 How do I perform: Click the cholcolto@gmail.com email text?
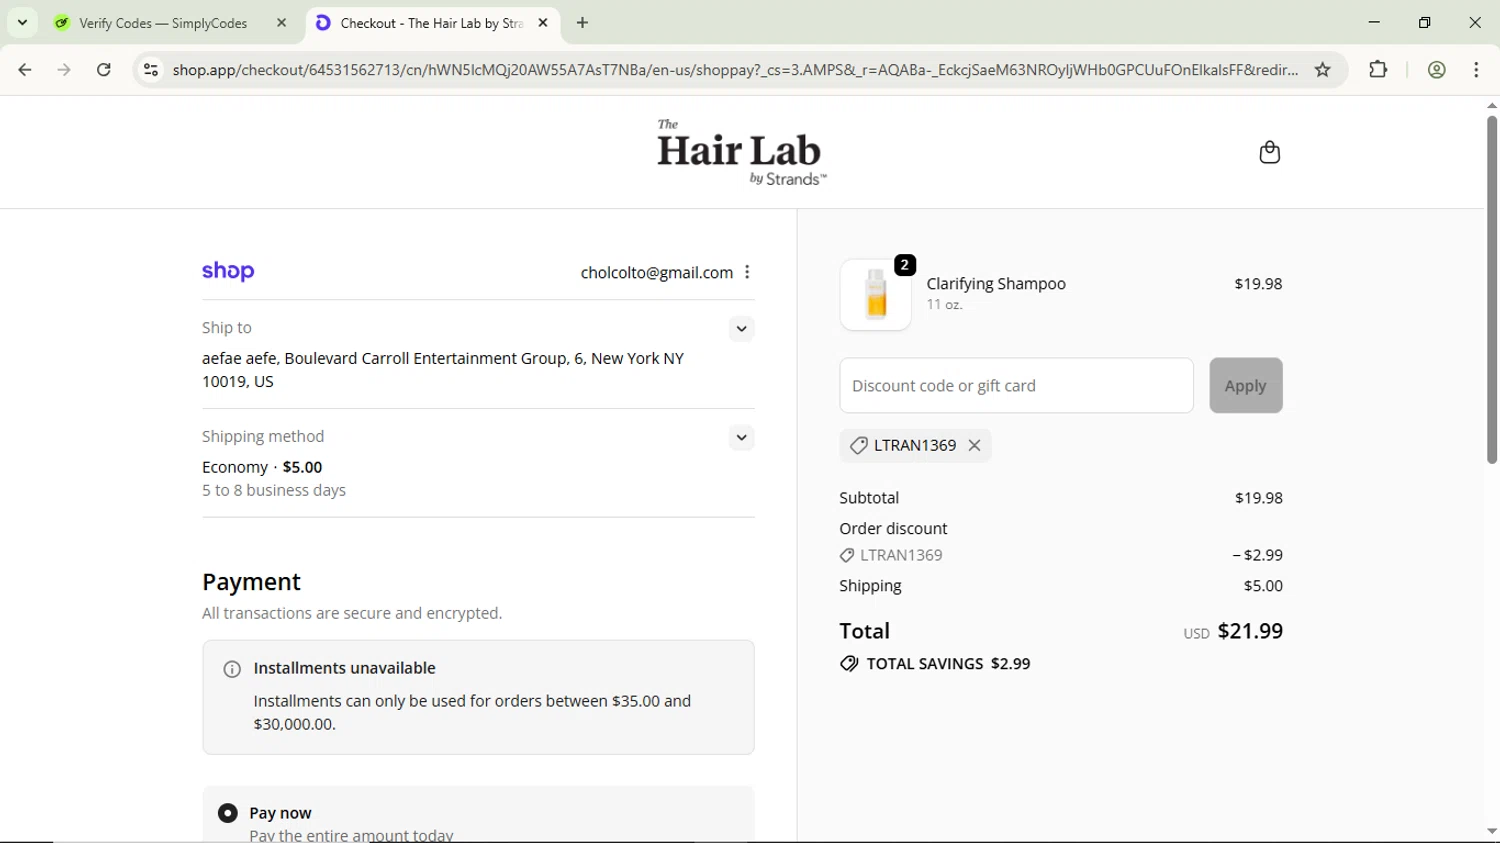pyautogui.click(x=657, y=273)
